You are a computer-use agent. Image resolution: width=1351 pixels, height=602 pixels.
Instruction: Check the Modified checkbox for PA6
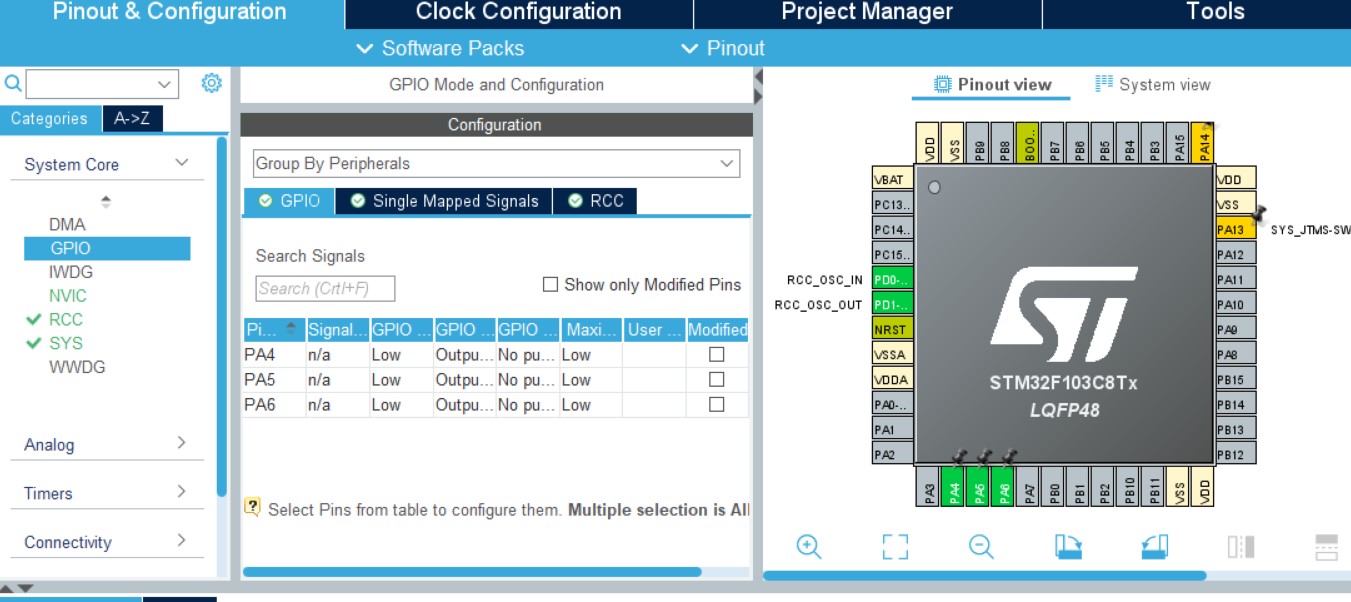pos(716,404)
